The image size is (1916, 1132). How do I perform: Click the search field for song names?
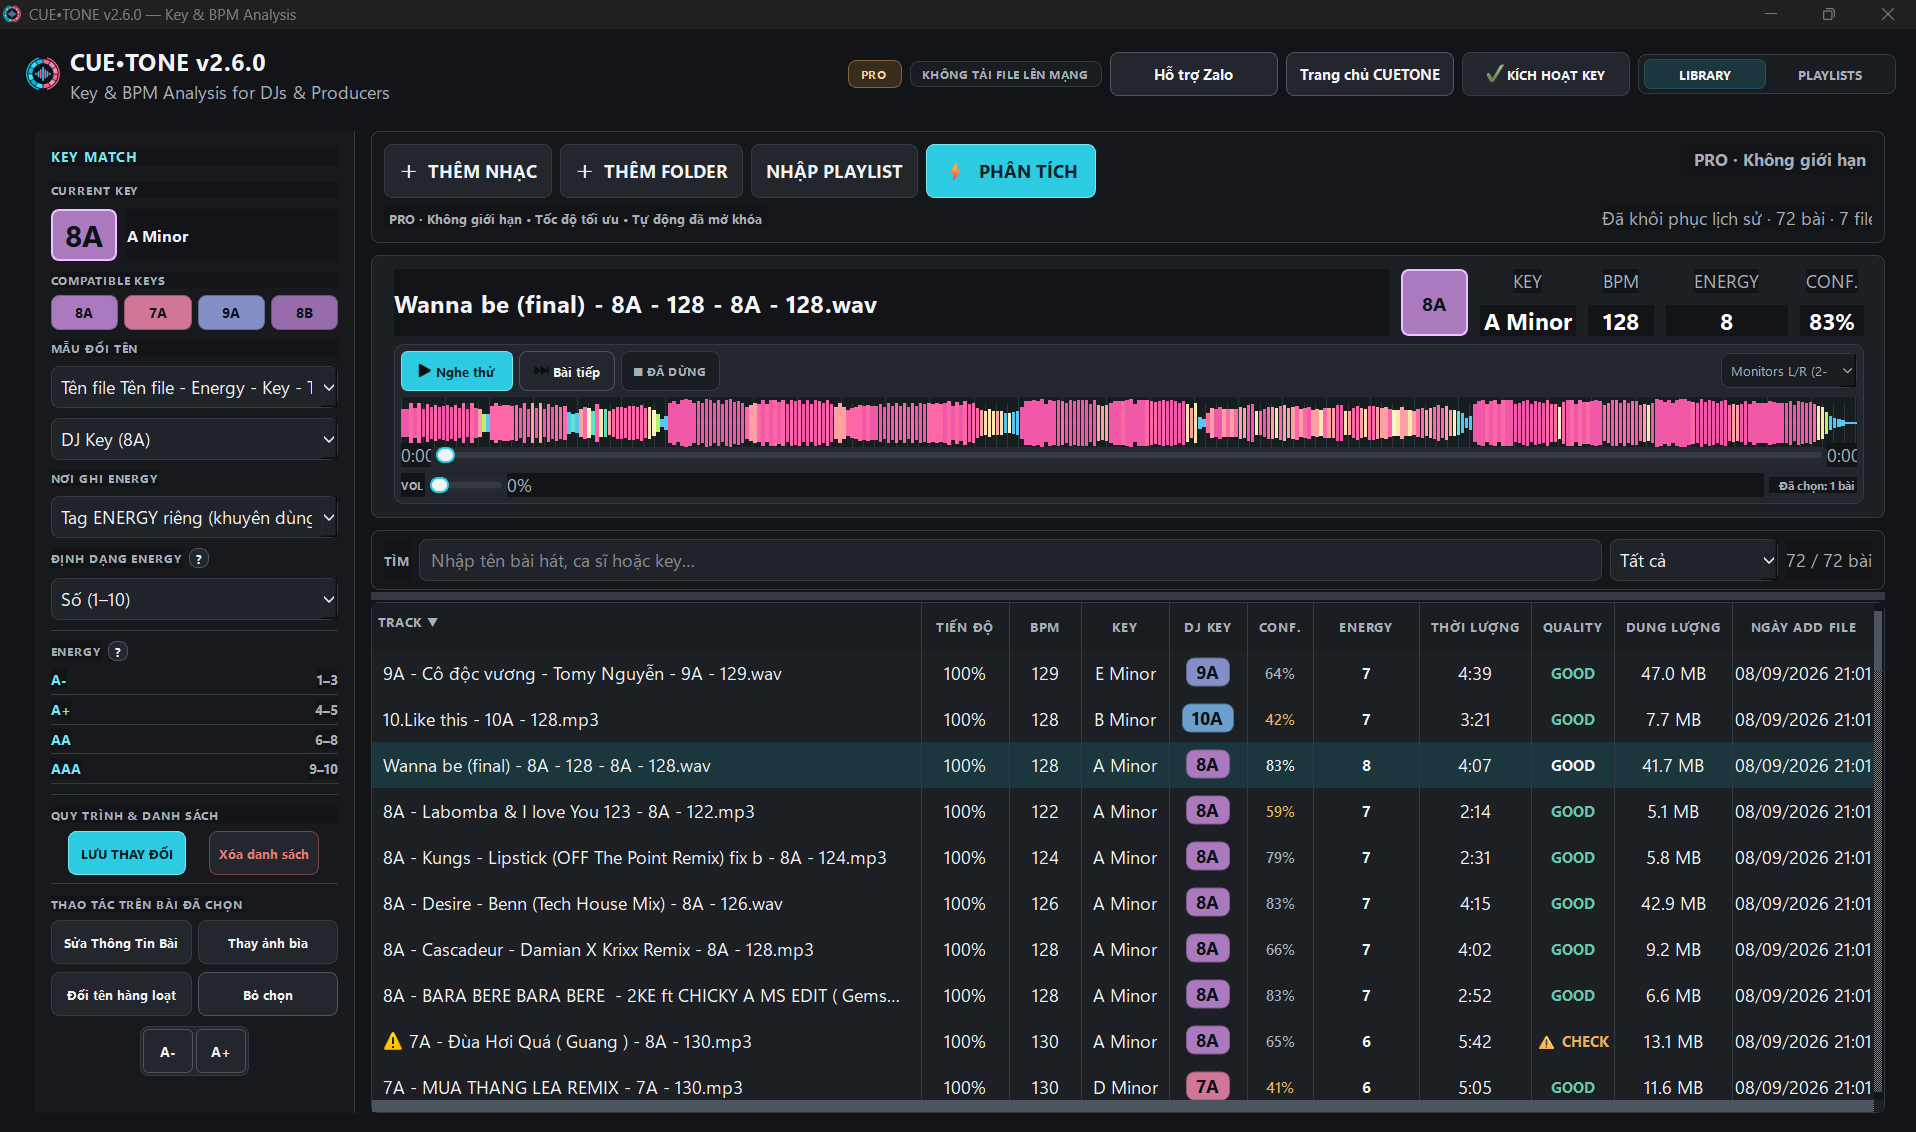pos(1010,561)
